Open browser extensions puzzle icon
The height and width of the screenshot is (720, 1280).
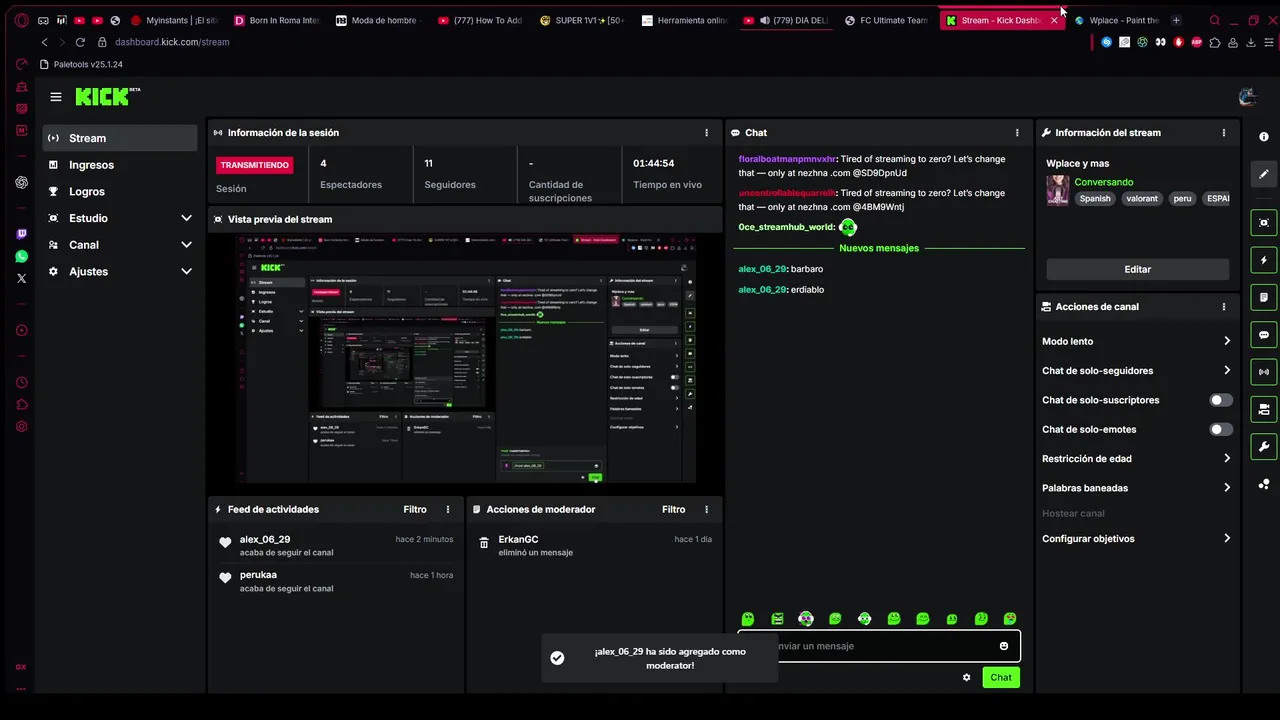click(1215, 42)
